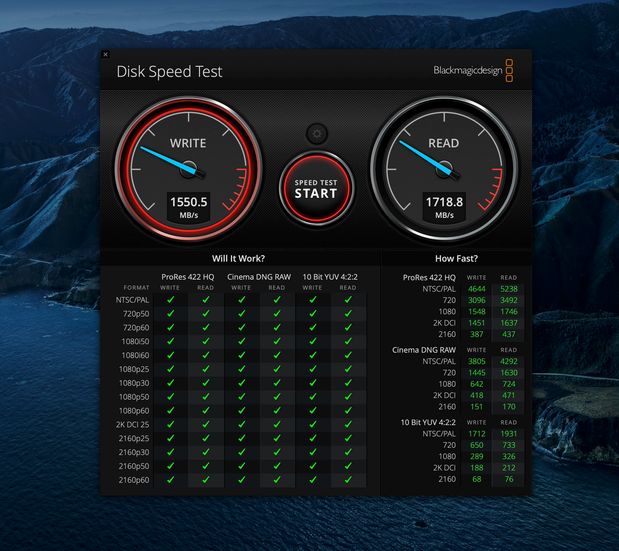
Task: Click the Disk Speed Test title
Action: pos(169,72)
